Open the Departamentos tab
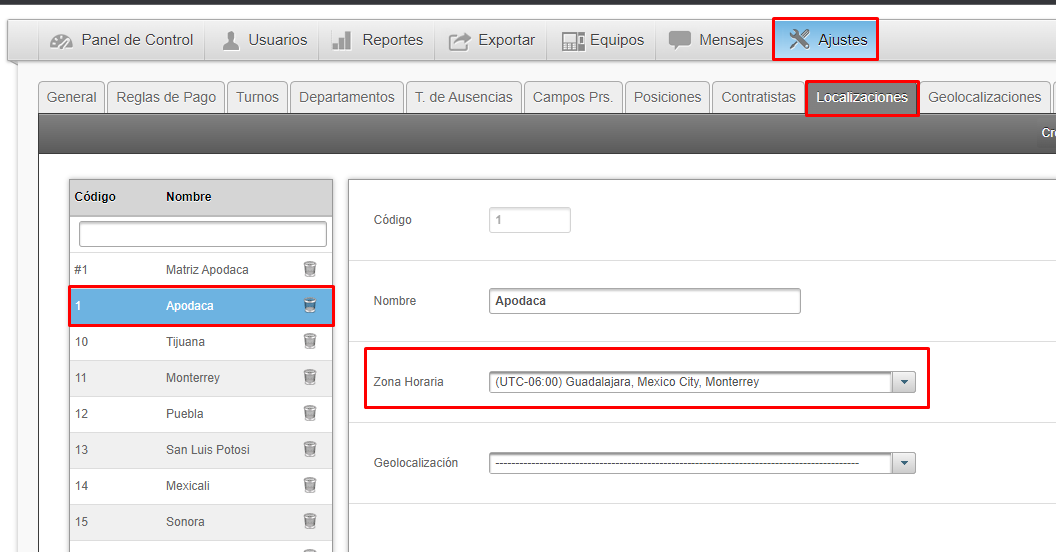The height and width of the screenshot is (552, 1056). [347, 97]
